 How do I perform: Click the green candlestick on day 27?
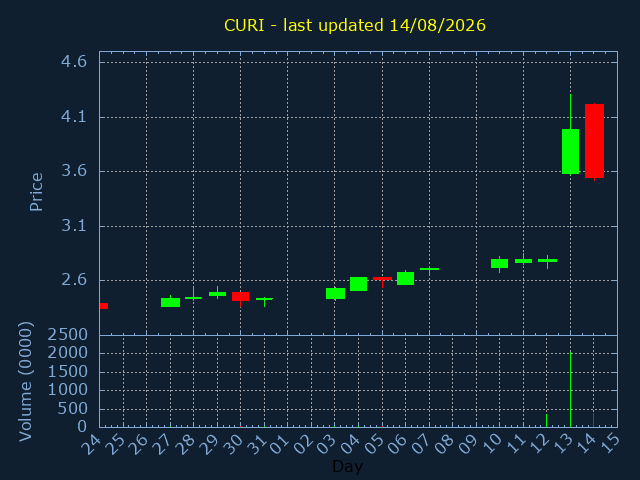click(170, 302)
